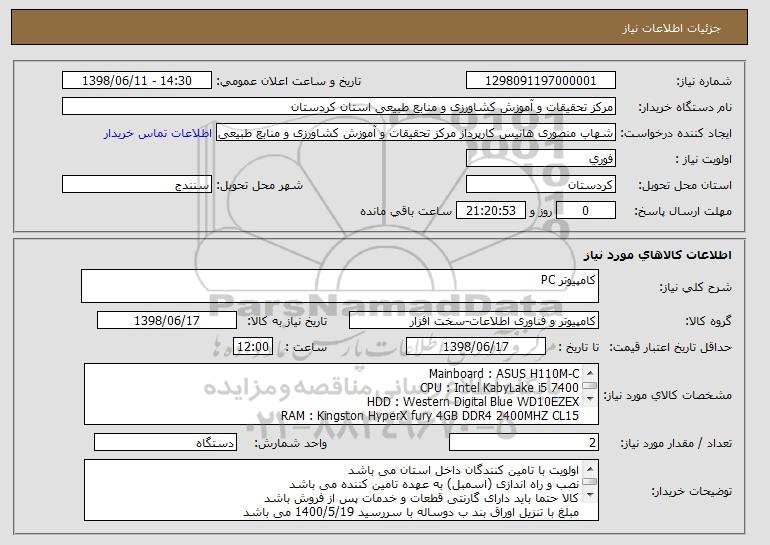
Task: Click the quantity field showing 2
Action: tap(523, 442)
